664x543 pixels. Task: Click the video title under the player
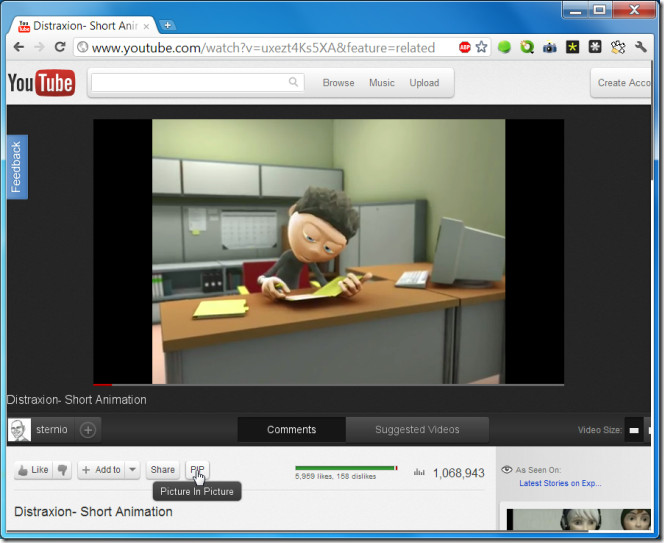coord(77,400)
